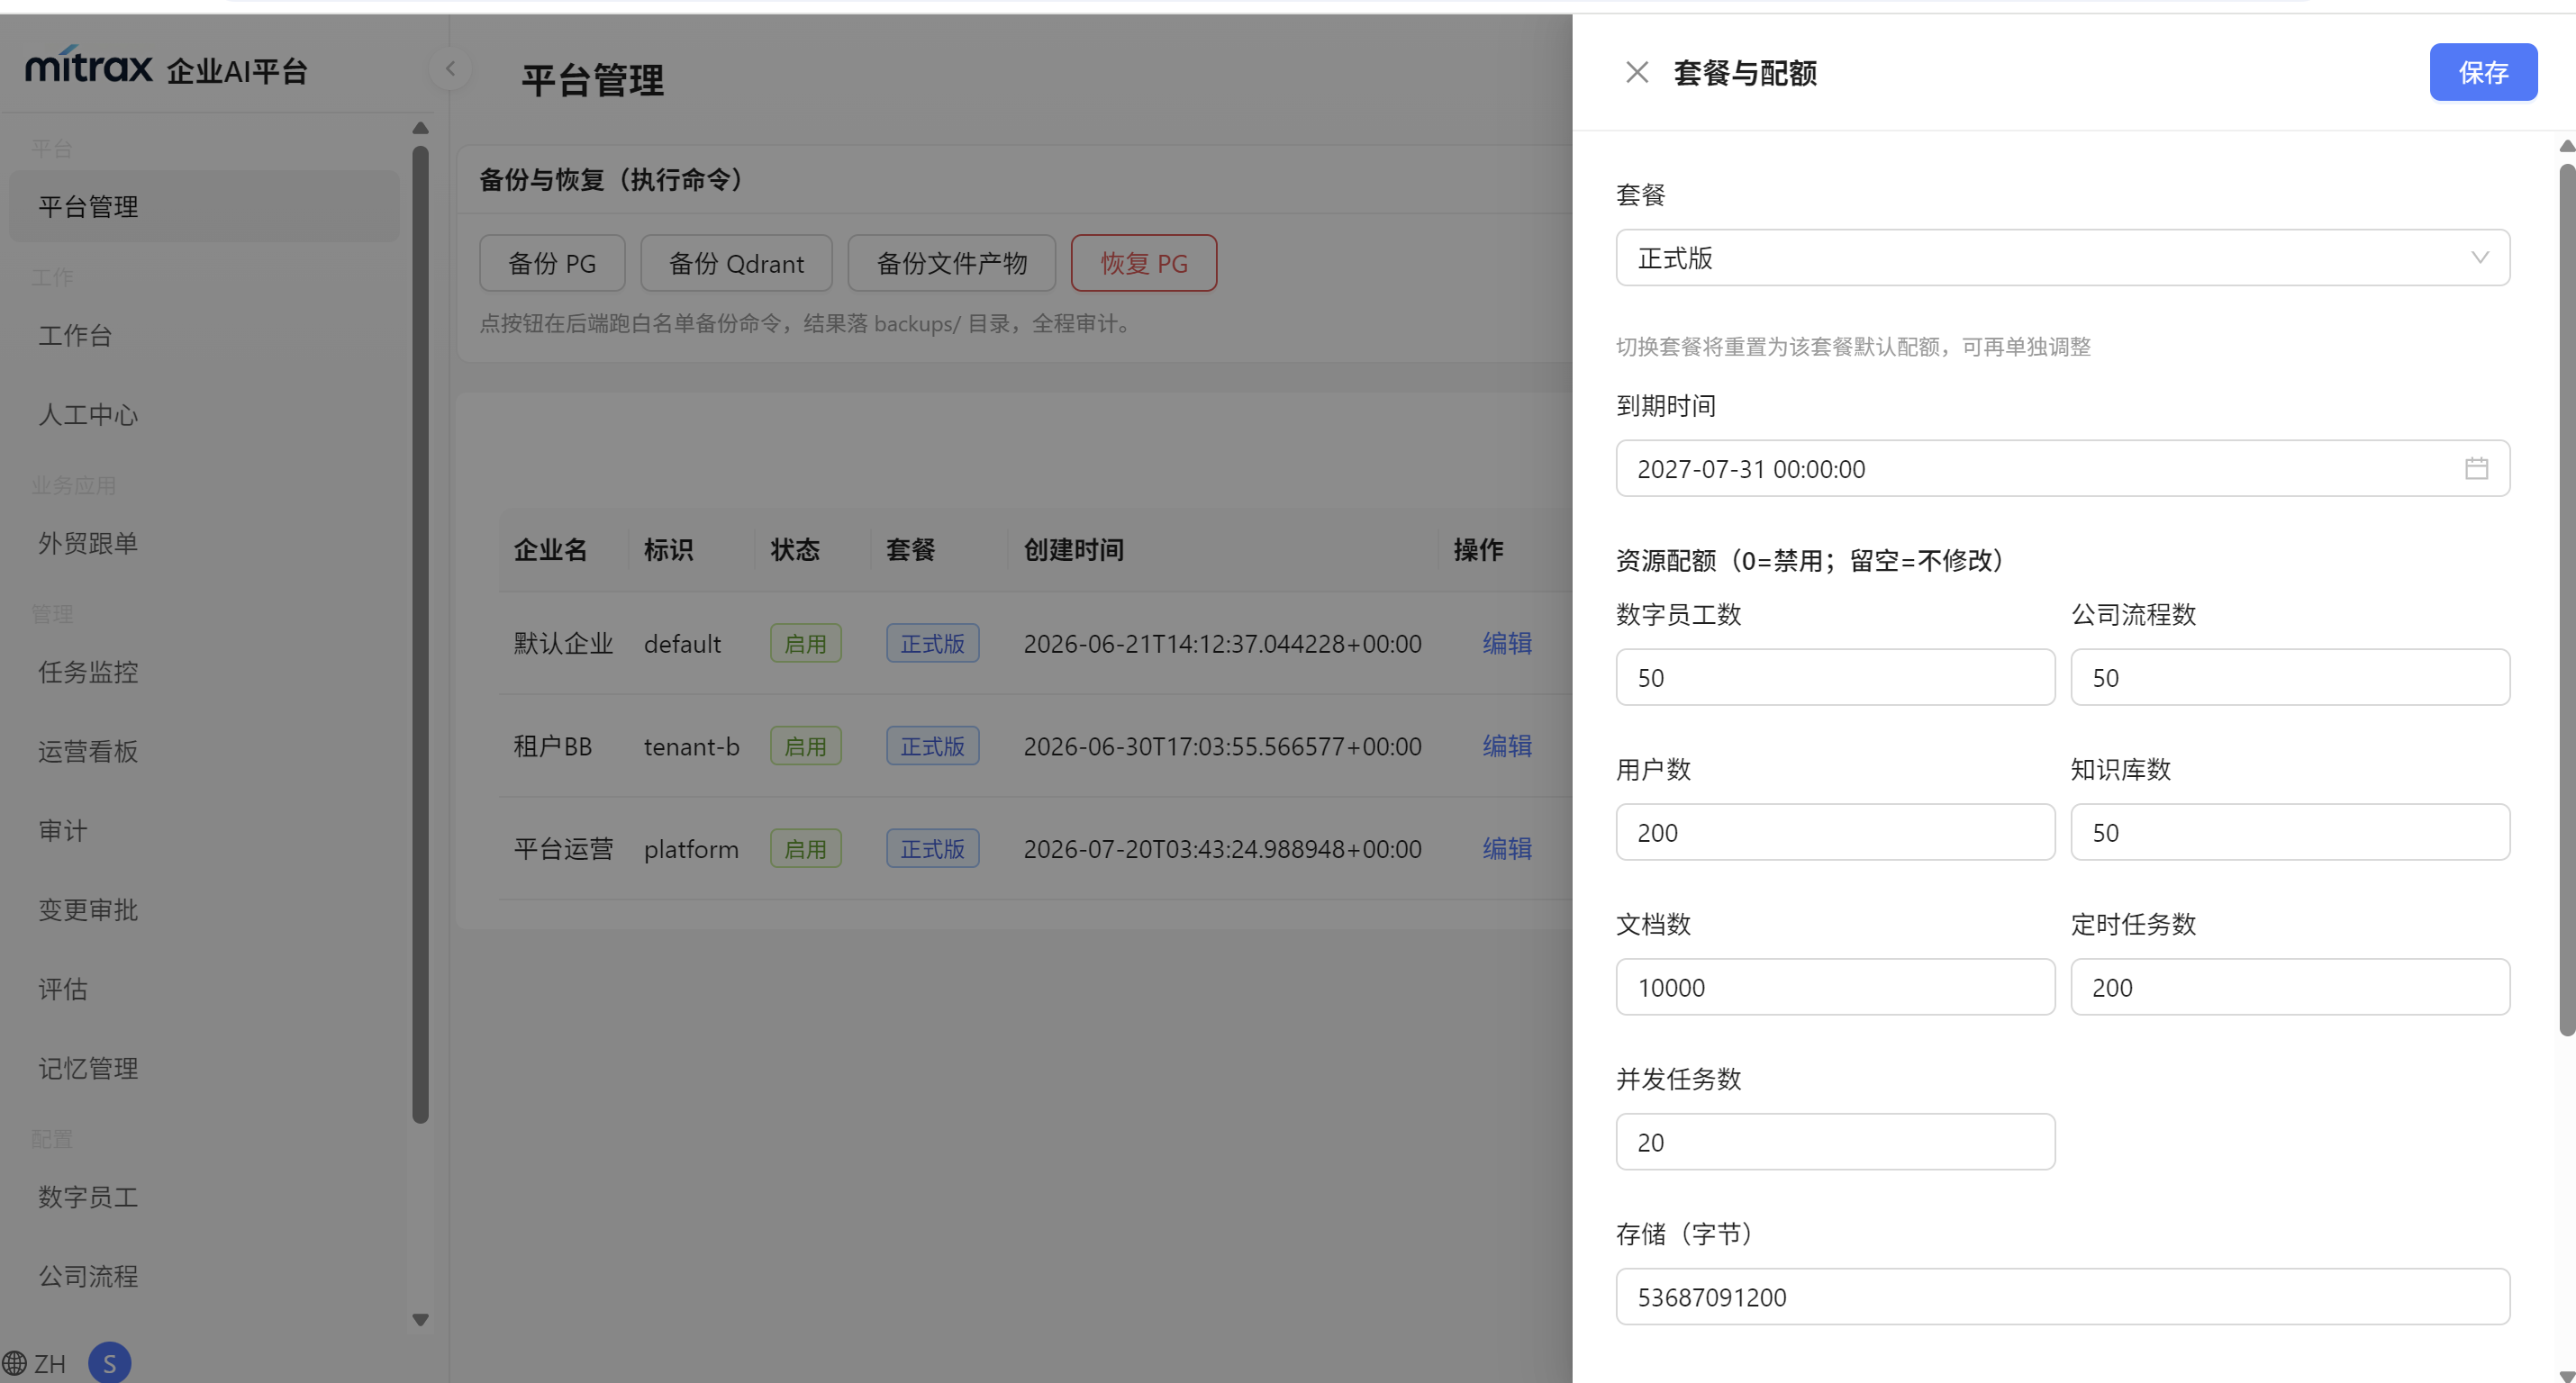
Task: Open the user avatar S
Action: tap(109, 1363)
